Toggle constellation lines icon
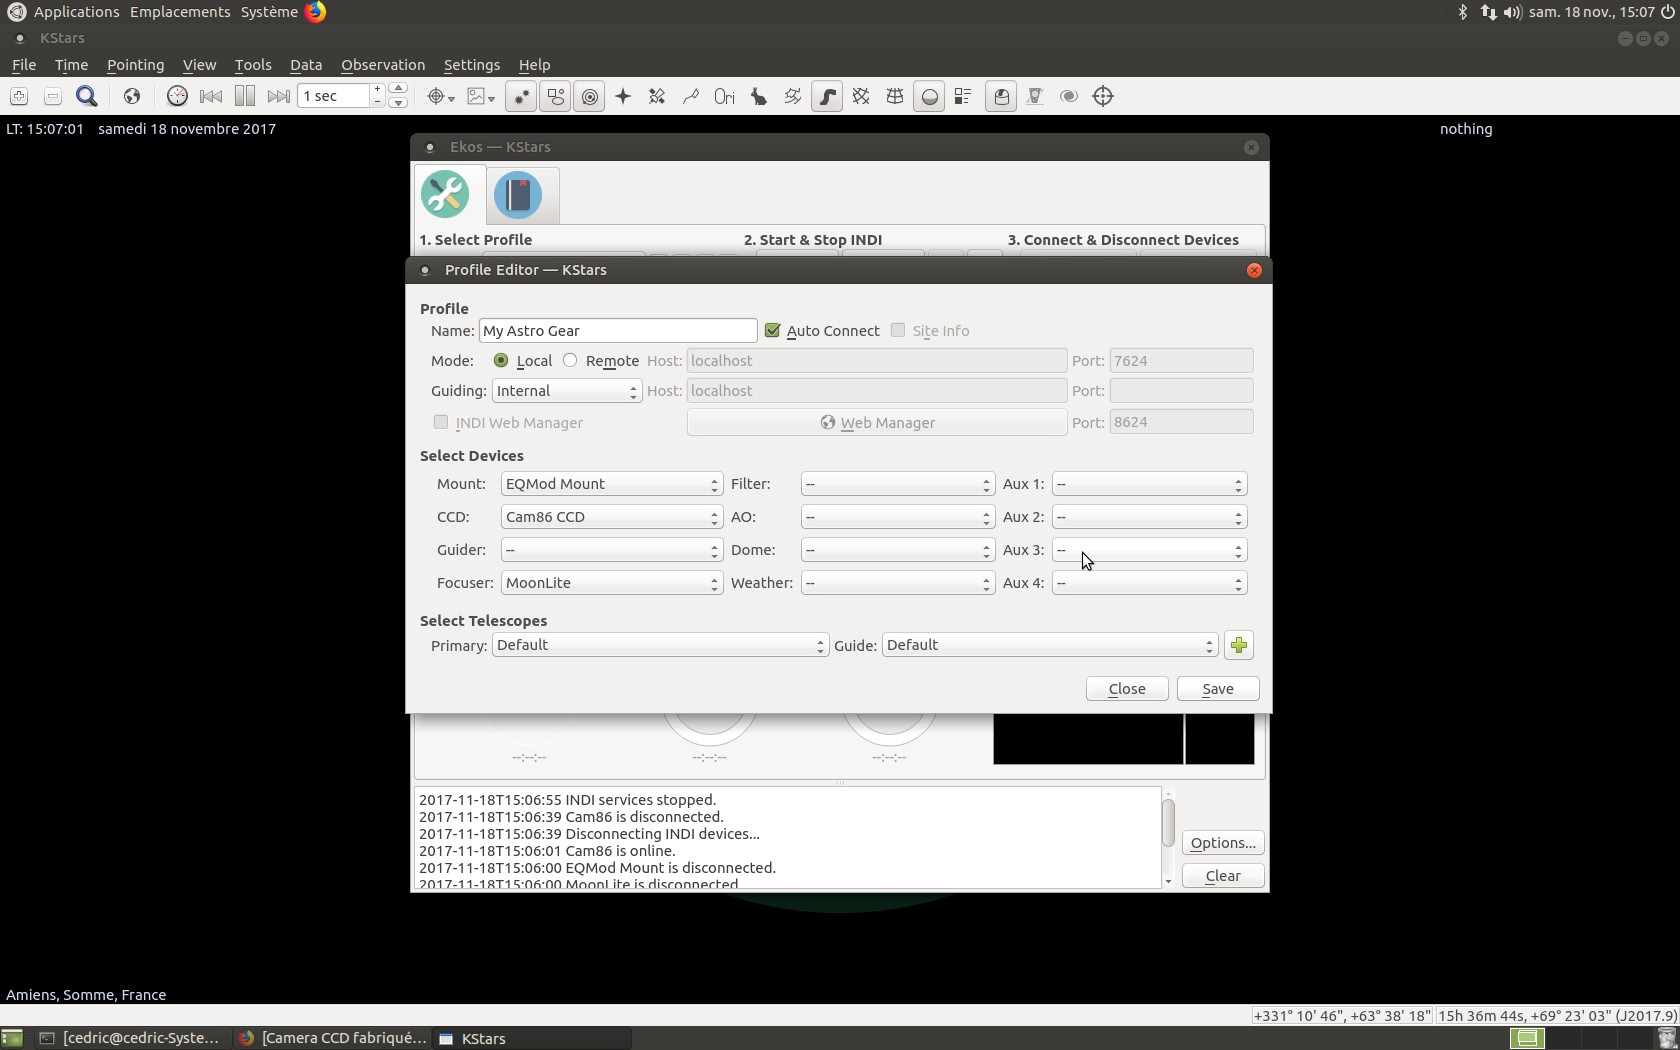This screenshot has width=1680, height=1050. click(x=691, y=96)
